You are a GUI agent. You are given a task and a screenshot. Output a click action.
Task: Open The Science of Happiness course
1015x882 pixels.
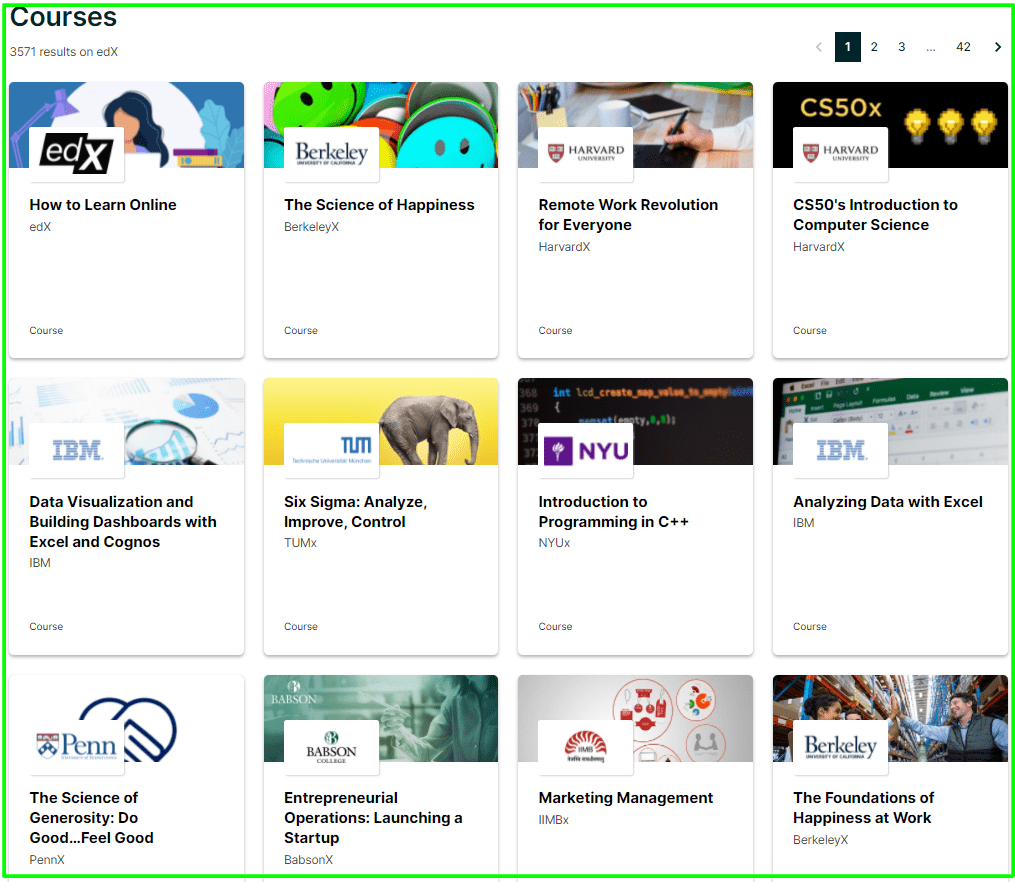[x=379, y=205]
